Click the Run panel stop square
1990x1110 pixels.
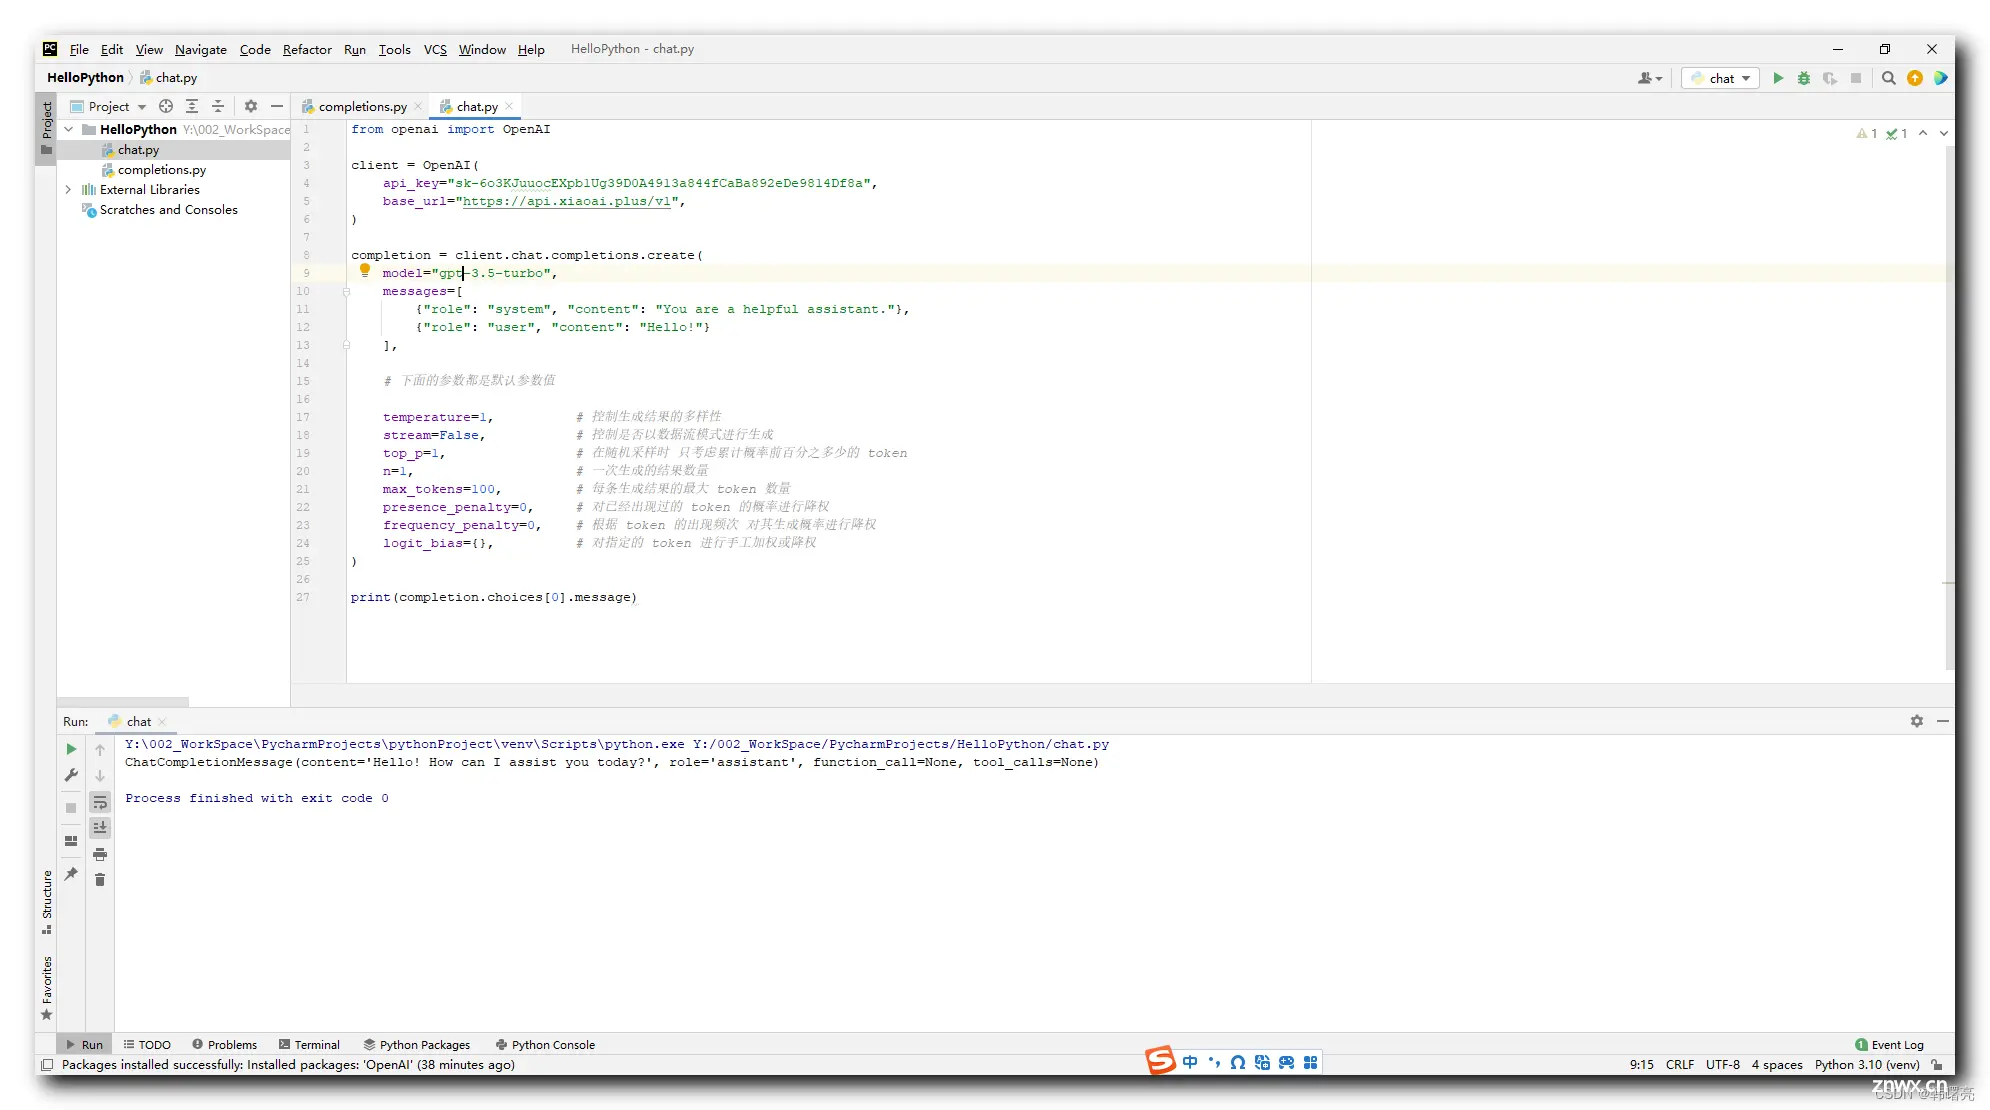pos(71,808)
